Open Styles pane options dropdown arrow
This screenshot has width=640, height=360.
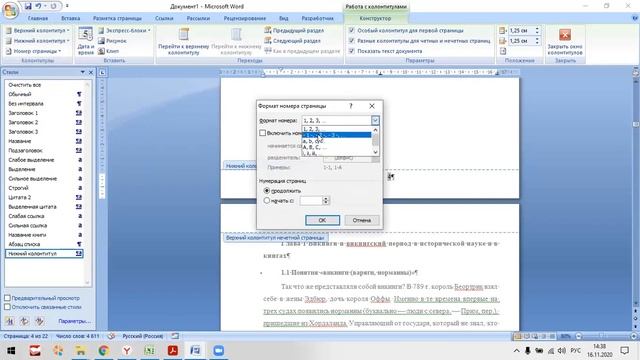click(x=82, y=72)
